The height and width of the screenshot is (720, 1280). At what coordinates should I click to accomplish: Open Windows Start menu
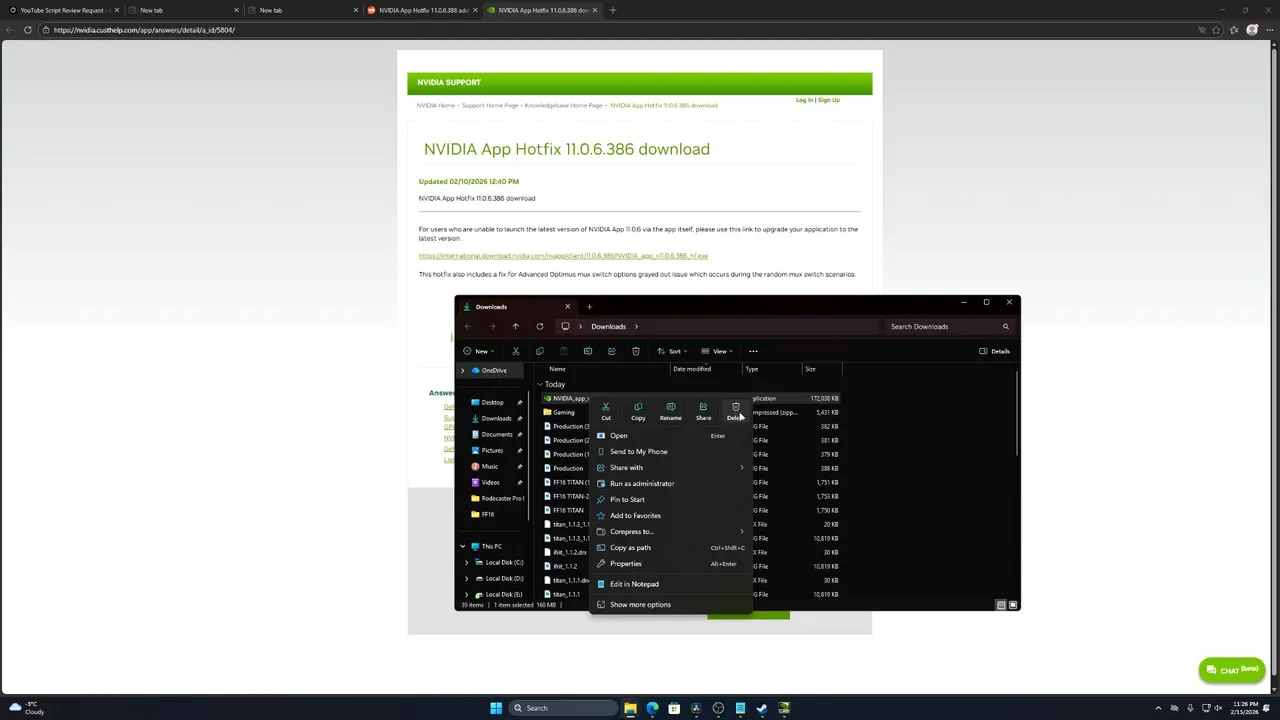(496, 708)
